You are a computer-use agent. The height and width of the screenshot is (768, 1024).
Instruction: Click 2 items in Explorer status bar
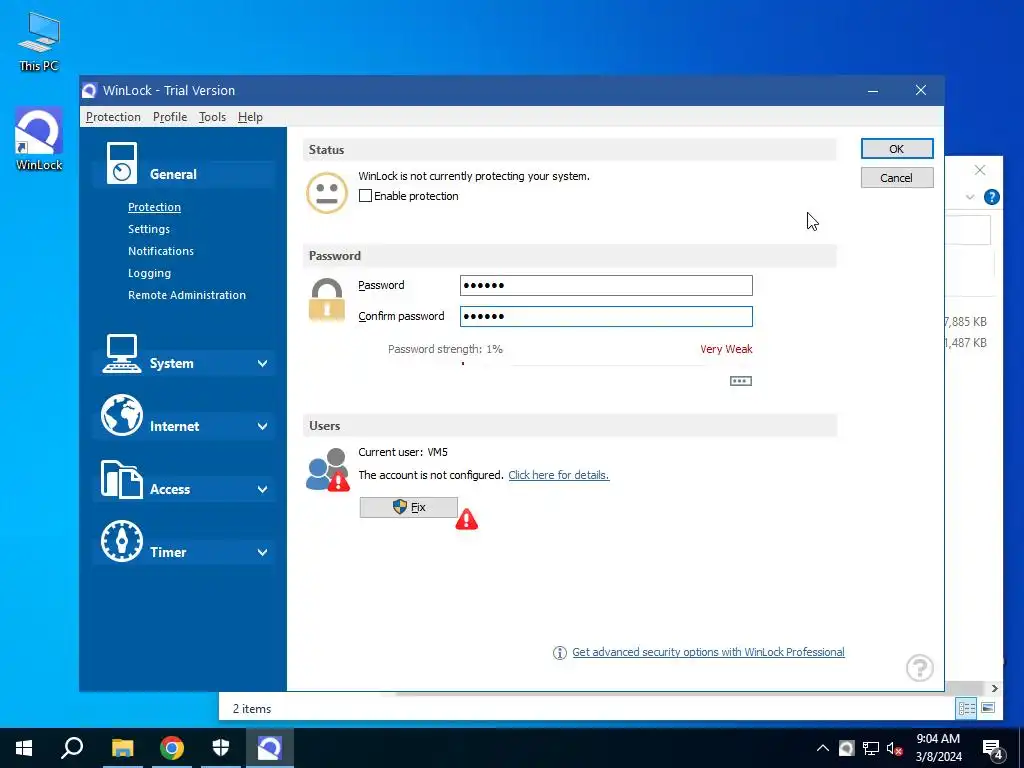pyautogui.click(x=252, y=709)
